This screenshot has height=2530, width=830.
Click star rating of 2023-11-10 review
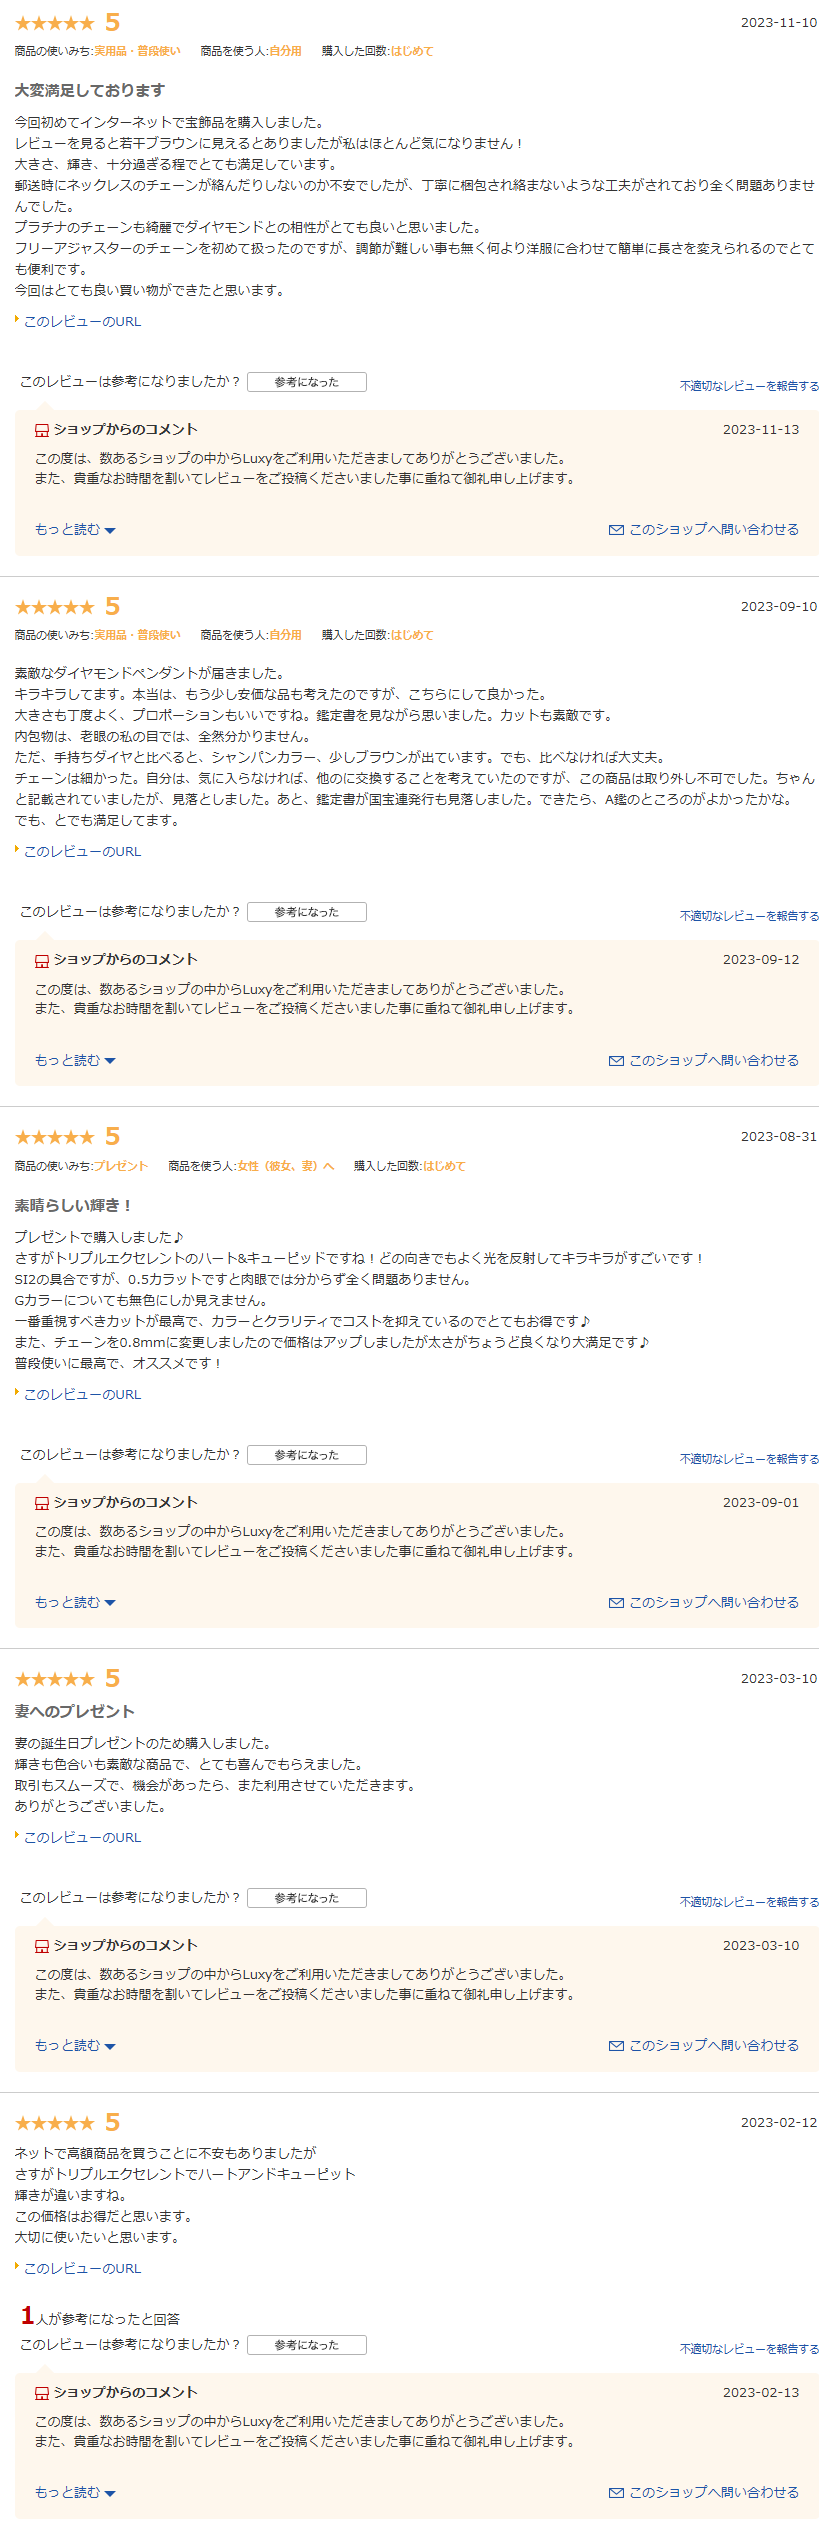point(55,23)
